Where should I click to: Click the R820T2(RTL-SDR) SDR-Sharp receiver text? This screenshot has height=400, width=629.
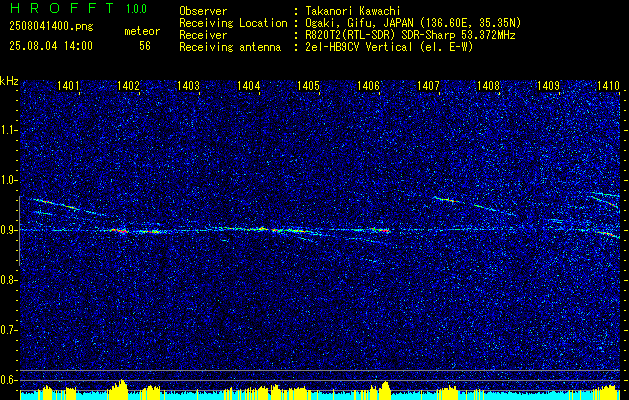click(x=410, y=35)
